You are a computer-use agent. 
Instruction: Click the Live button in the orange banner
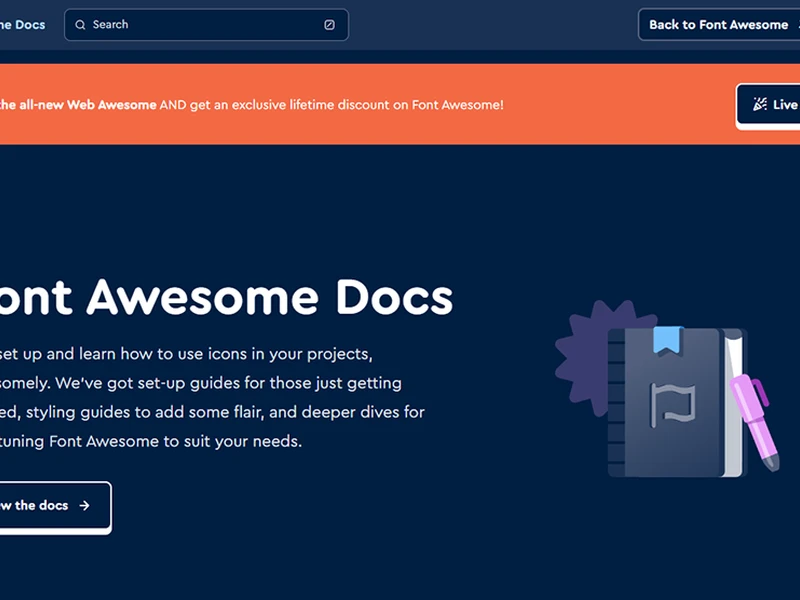(x=768, y=105)
